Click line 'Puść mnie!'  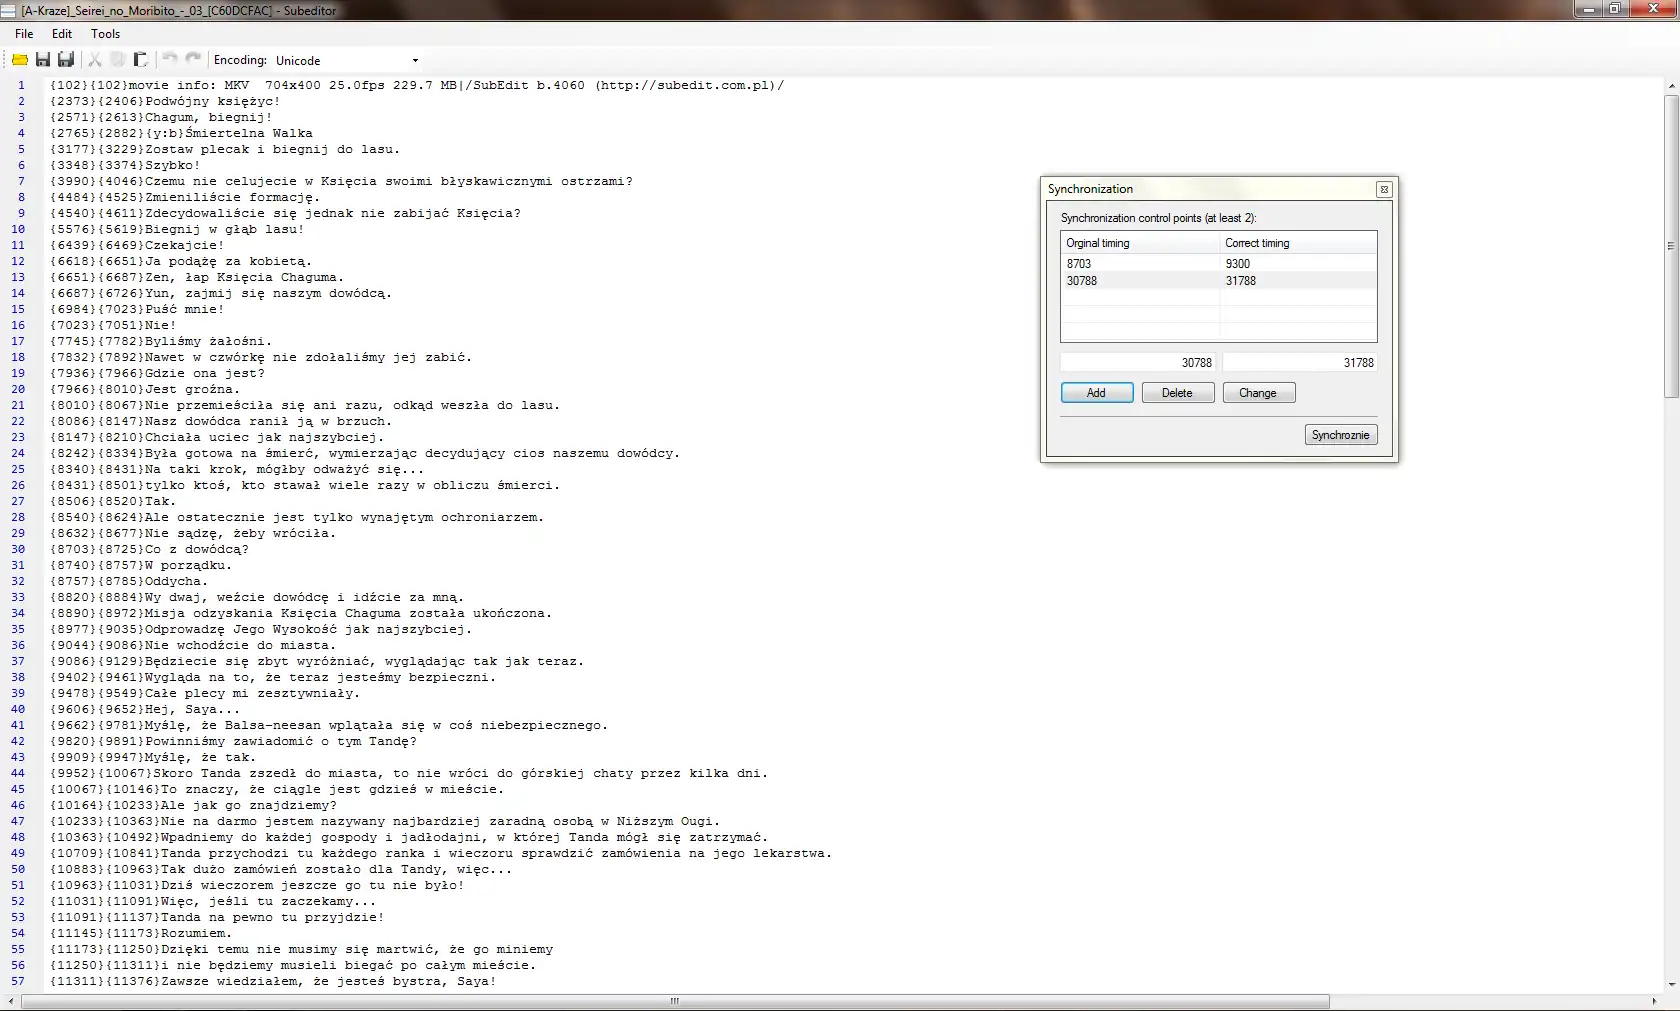point(137,309)
